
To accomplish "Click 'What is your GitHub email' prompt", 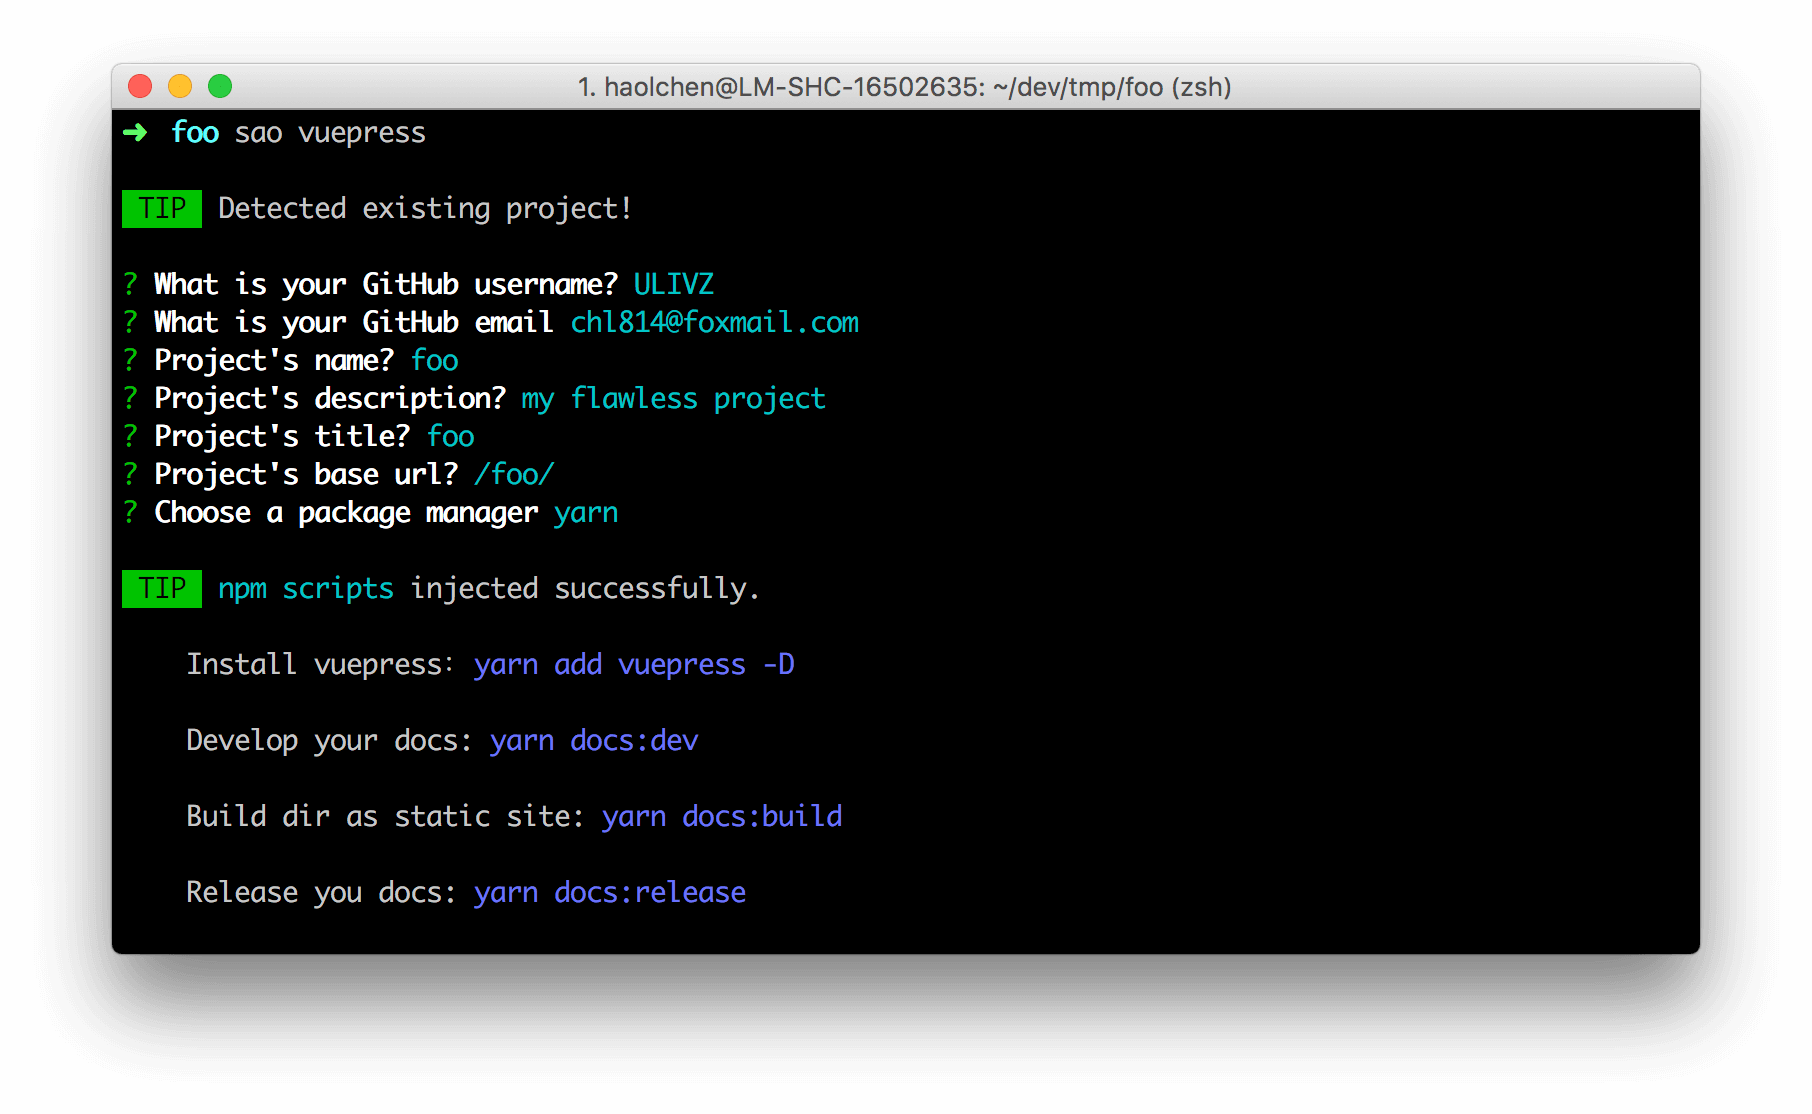I will [353, 322].
